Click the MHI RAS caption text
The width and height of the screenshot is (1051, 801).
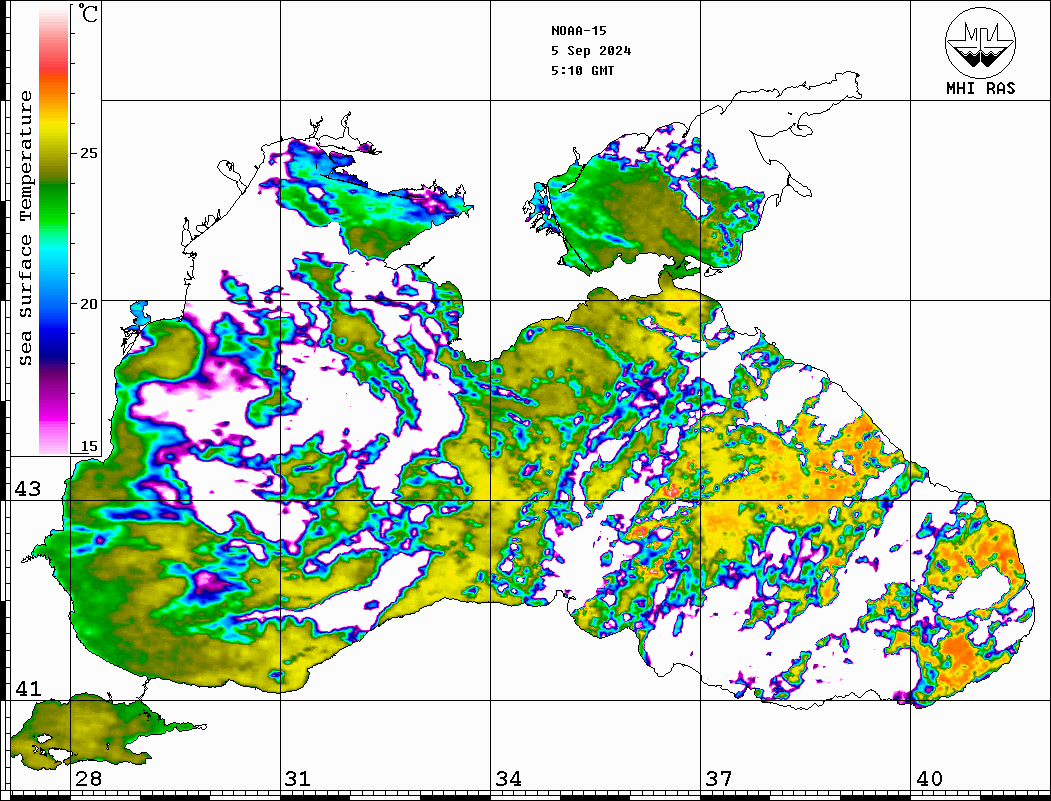tap(981, 88)
